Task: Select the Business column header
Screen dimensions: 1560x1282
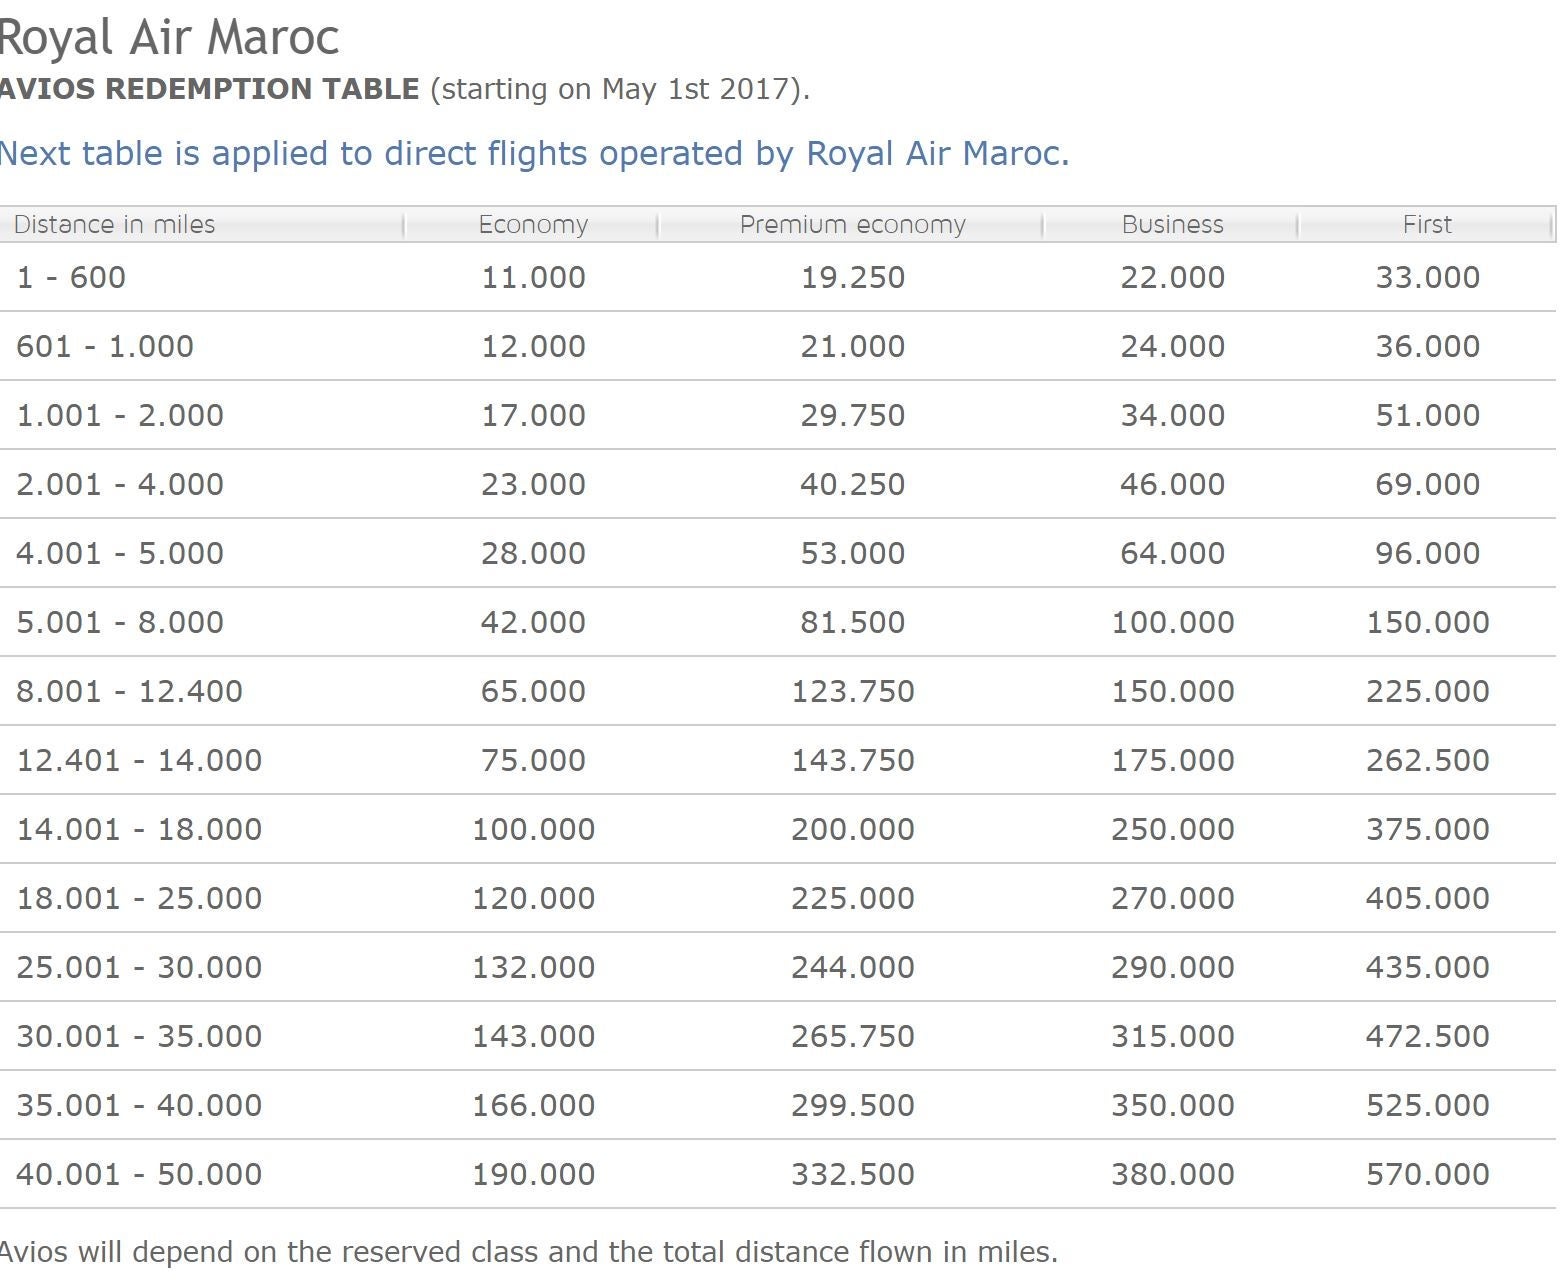Action: pos(1172,224)
